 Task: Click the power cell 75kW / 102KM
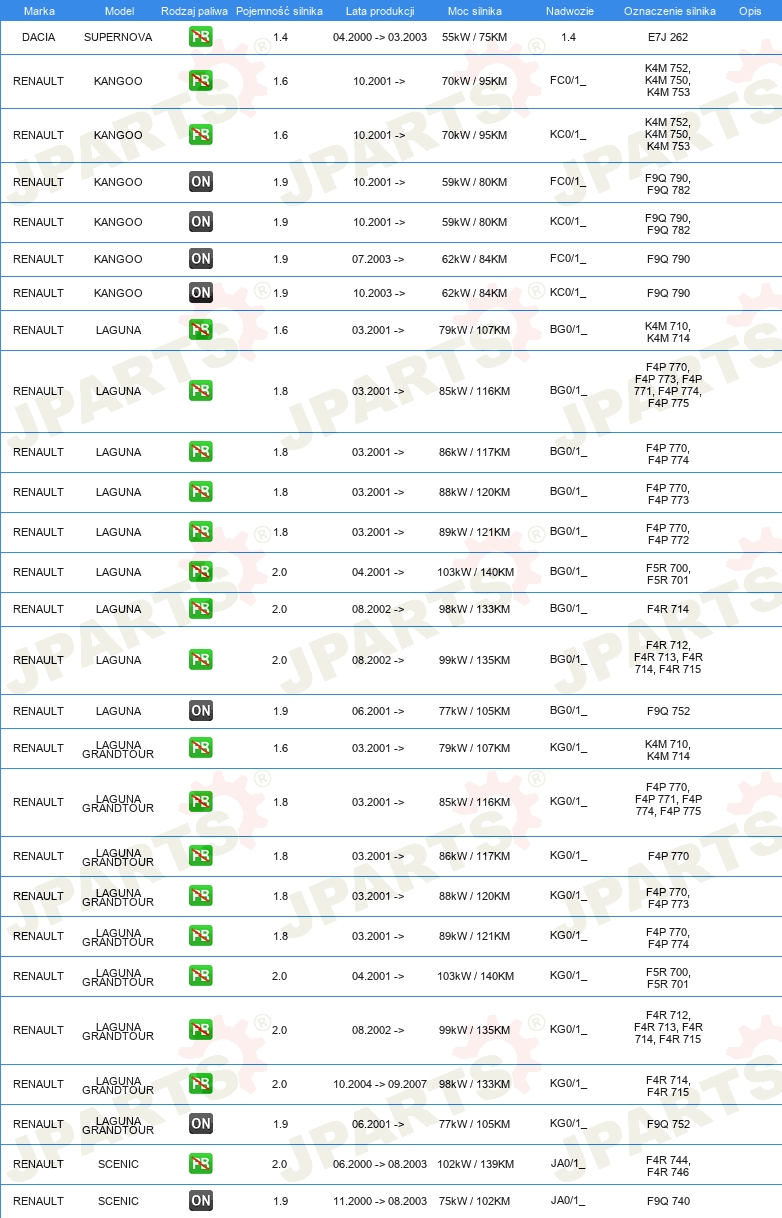click(475, 1201)
